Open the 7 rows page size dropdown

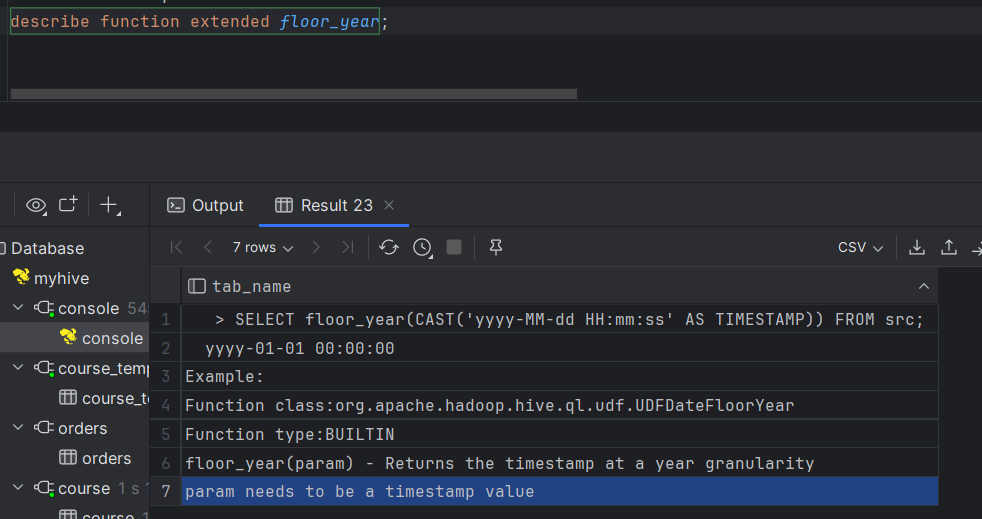point(263,247)
